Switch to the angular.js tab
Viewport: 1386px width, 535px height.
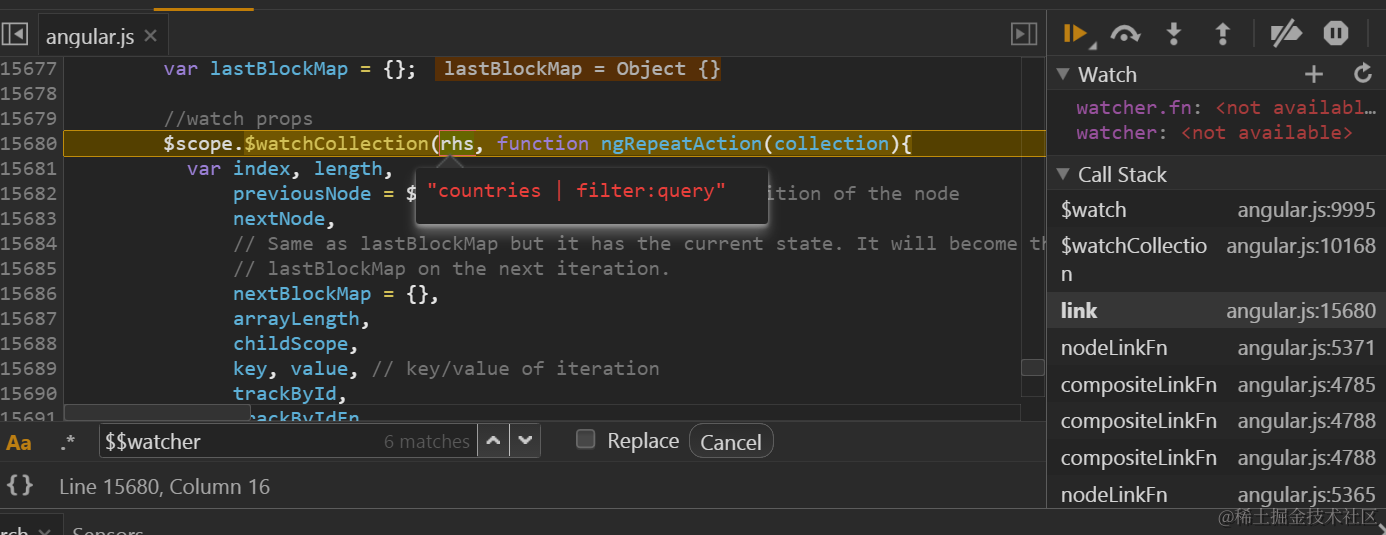coord(90,37)
